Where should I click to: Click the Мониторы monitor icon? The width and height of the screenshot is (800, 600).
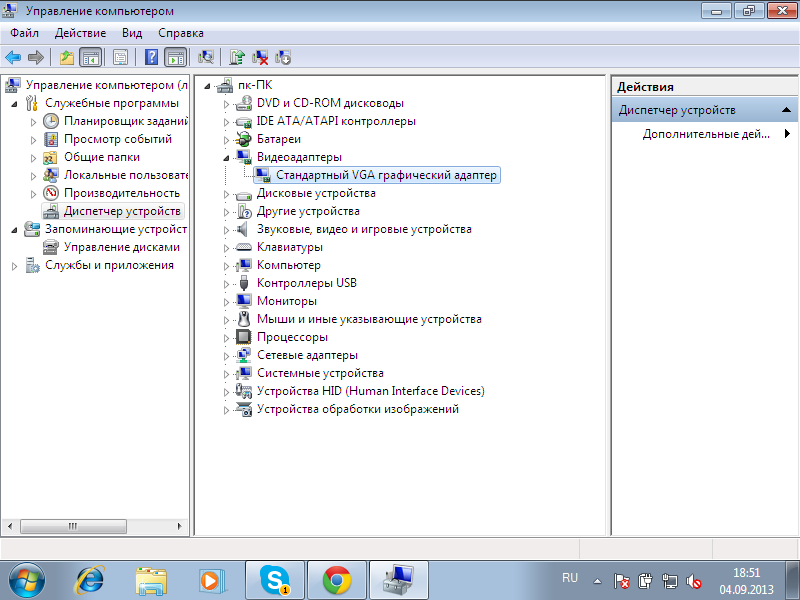(244, 301)
